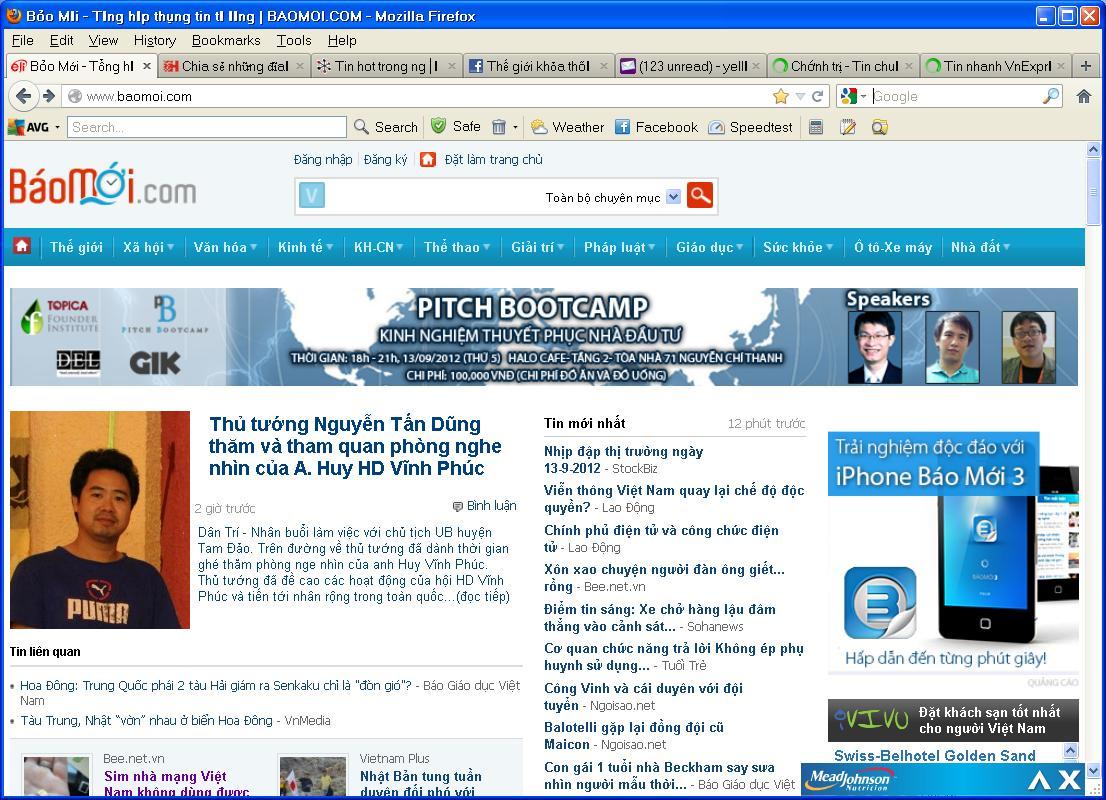Go forward with the forward arrow
Screen dimensions: 1106x800
point(49,96)
